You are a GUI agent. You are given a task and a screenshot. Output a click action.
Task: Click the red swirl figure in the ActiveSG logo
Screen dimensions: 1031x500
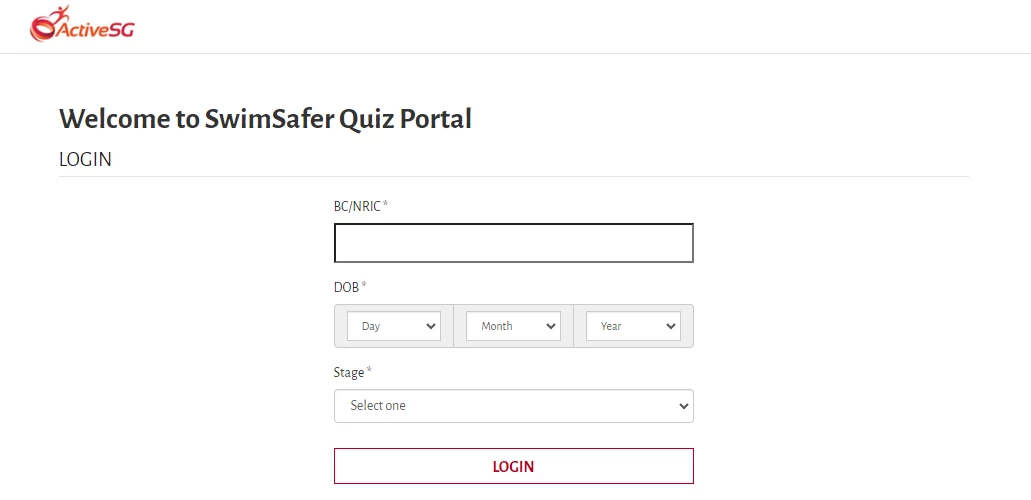click(47, 24)
